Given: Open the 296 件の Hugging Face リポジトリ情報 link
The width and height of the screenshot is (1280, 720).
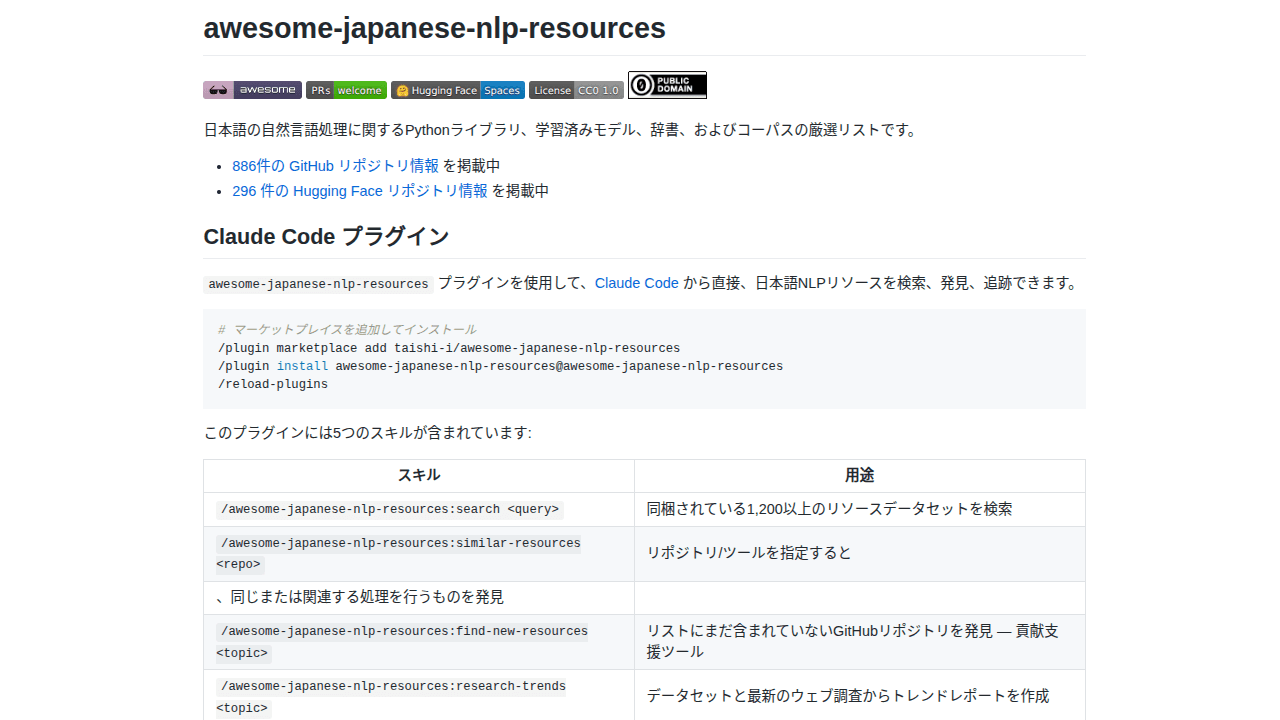Looking at the screenshot, I should click(x=360, y=191).
